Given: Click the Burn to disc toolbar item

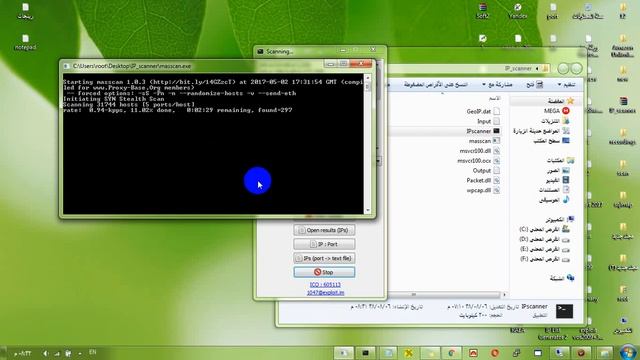Looking at the screenshot, I should [436, 84].
